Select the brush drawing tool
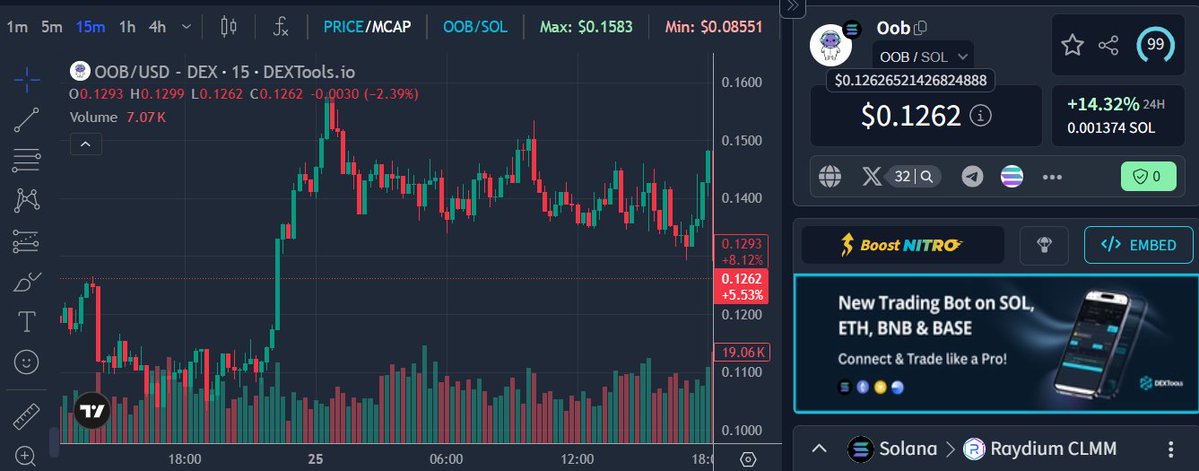 click(27, 282)
